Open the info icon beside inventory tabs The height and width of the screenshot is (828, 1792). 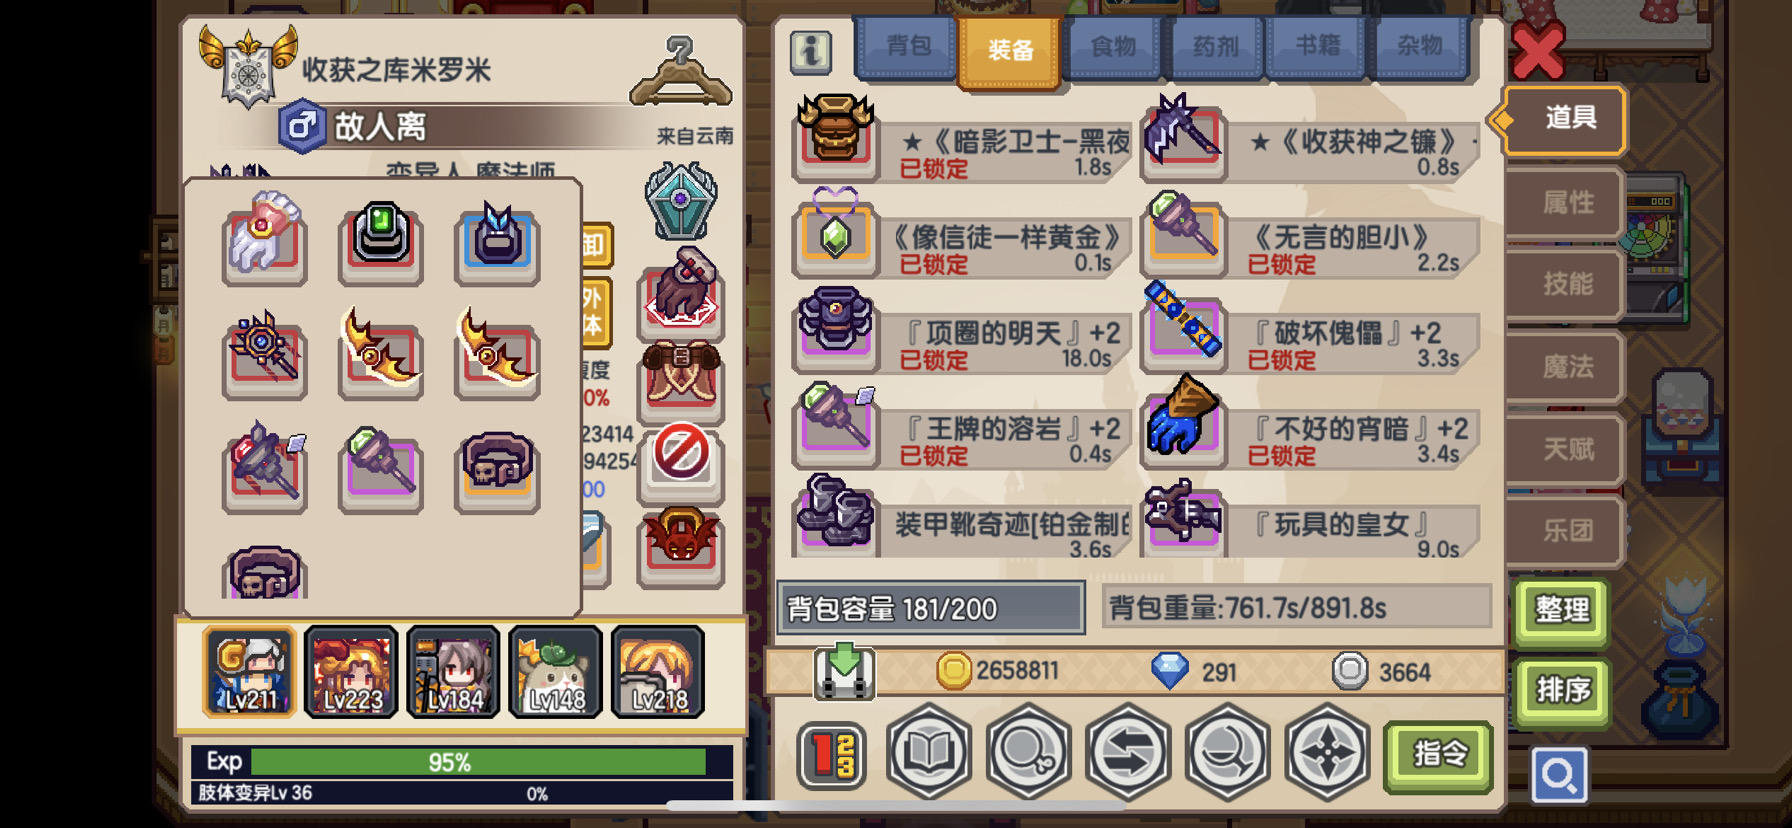click(810, 51)
